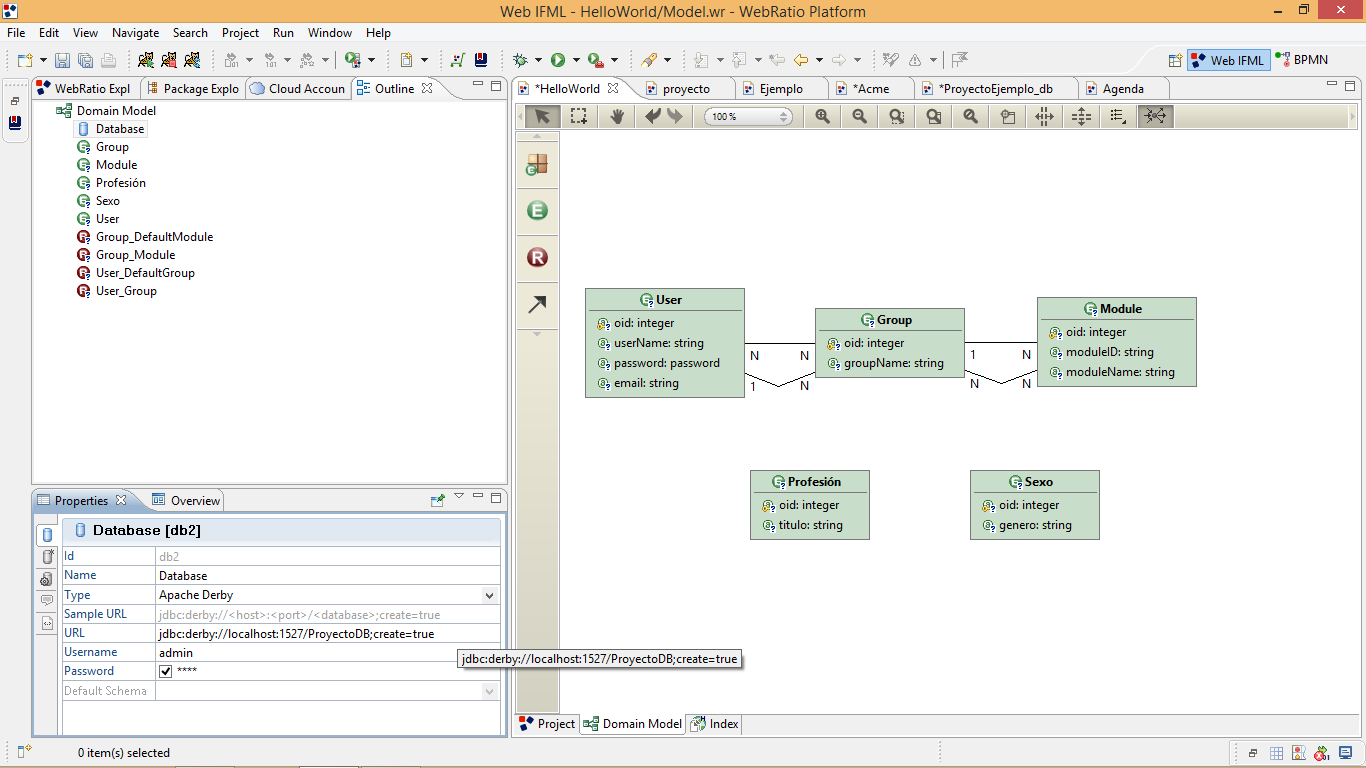Switch to the Agenda editor tab
Screen dimensions: 1366x768
pyautogui.click(x=1123, y=89)
